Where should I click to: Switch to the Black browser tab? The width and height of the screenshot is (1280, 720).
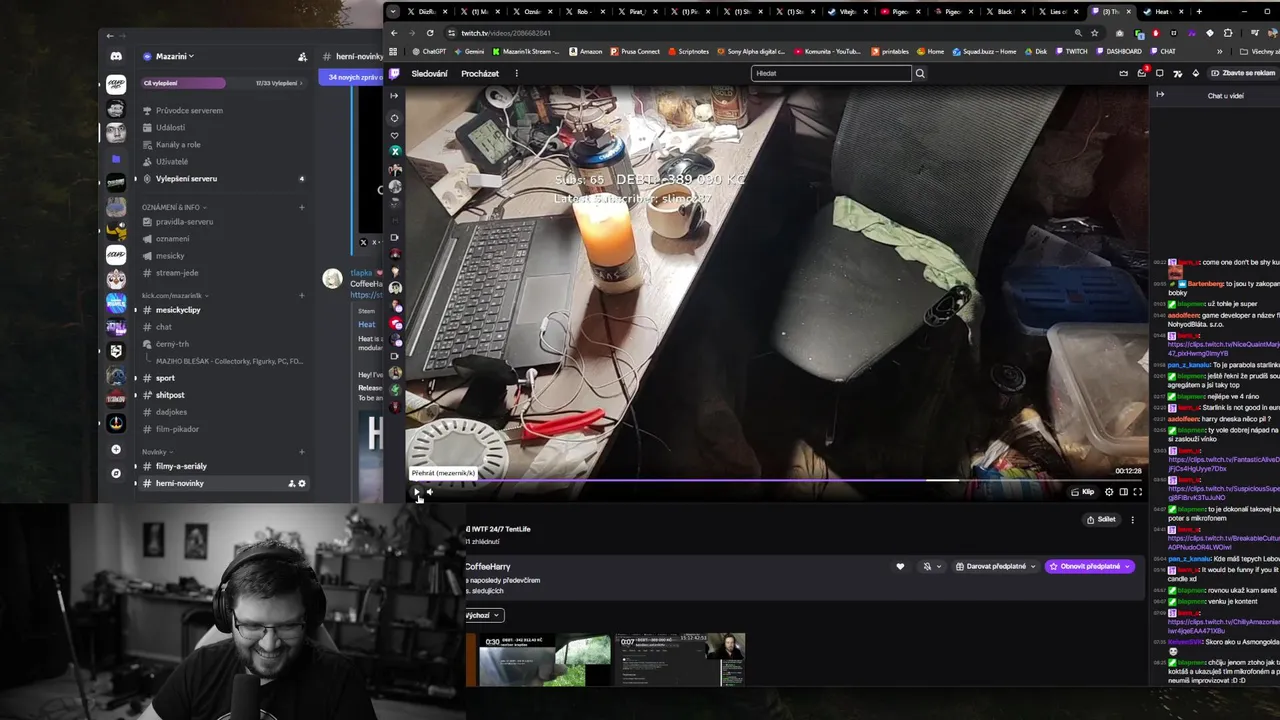[1006, 12]
